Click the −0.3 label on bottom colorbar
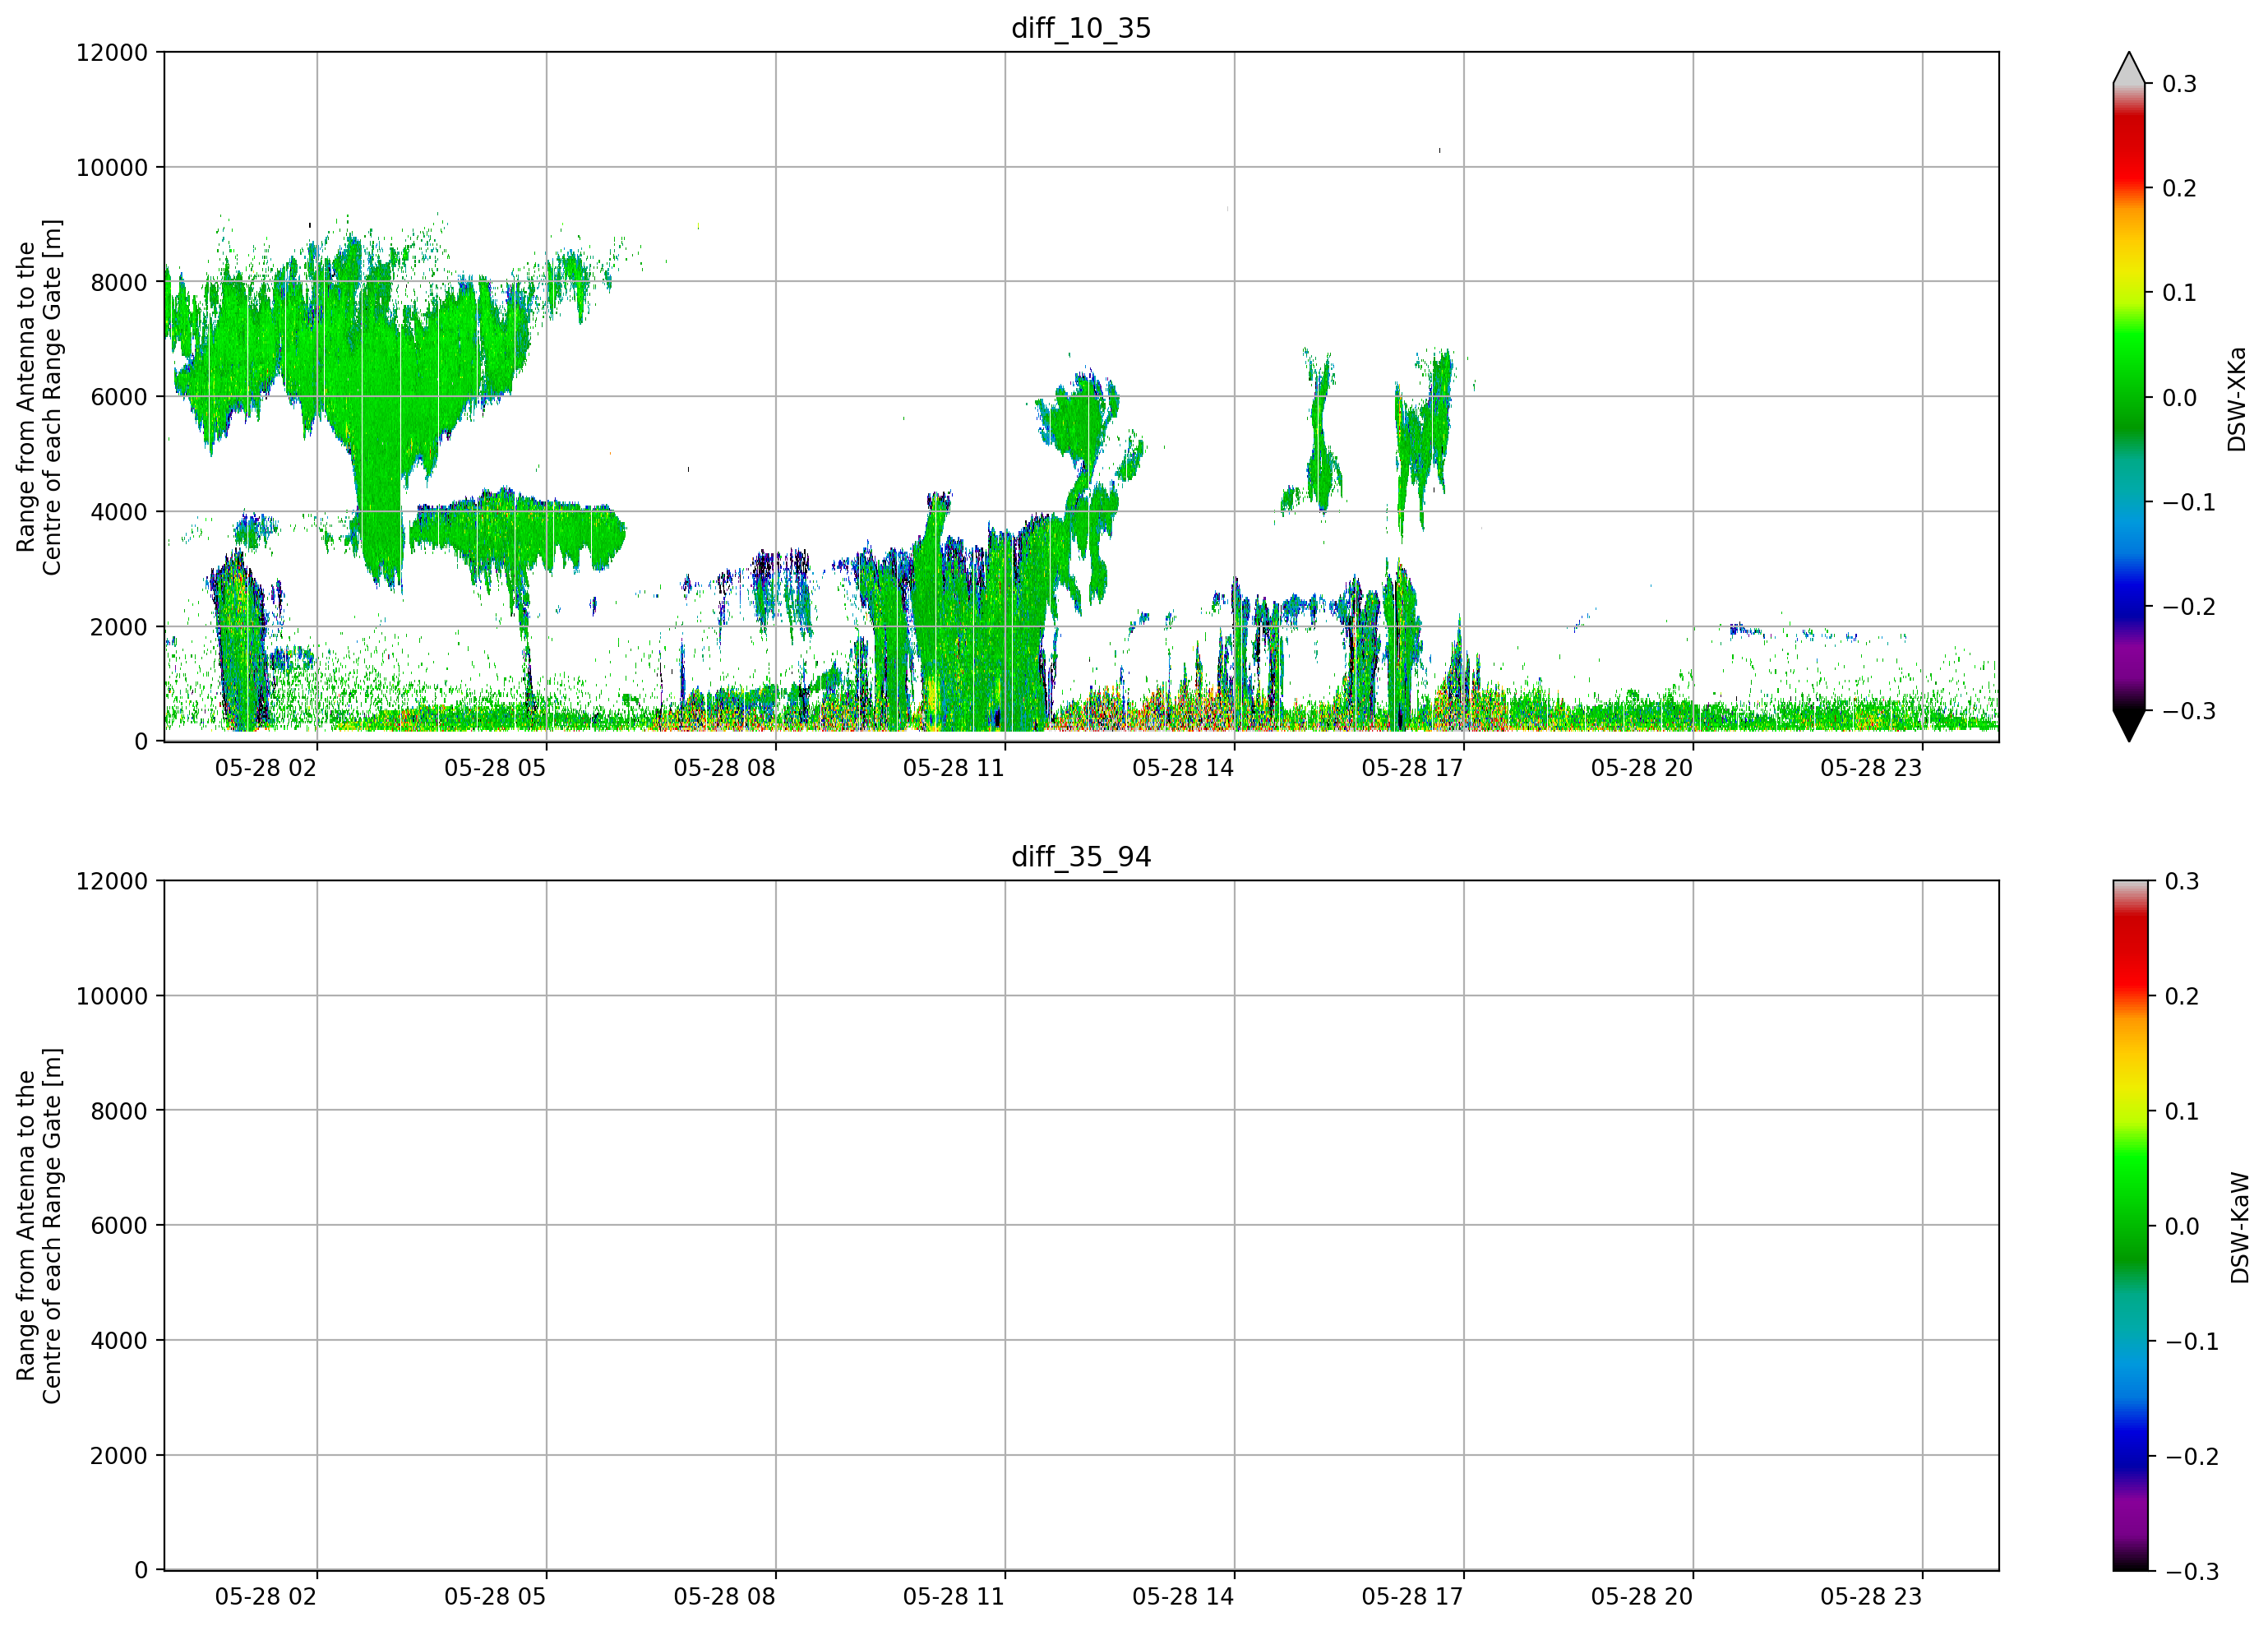This screenshot has width=2268, height=1626. 2192,1572
